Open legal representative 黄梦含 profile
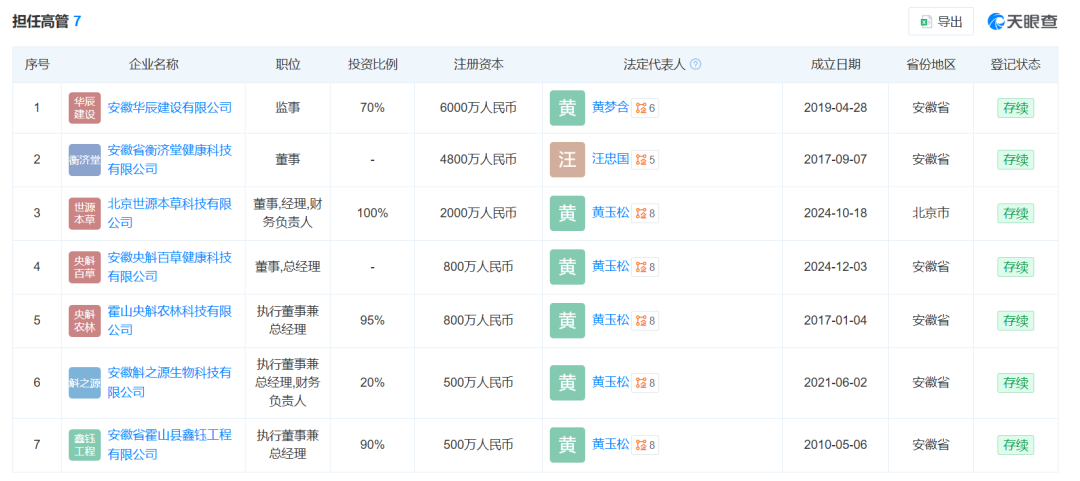Screen dimensions: 1080x481 (x=610, y=107)
